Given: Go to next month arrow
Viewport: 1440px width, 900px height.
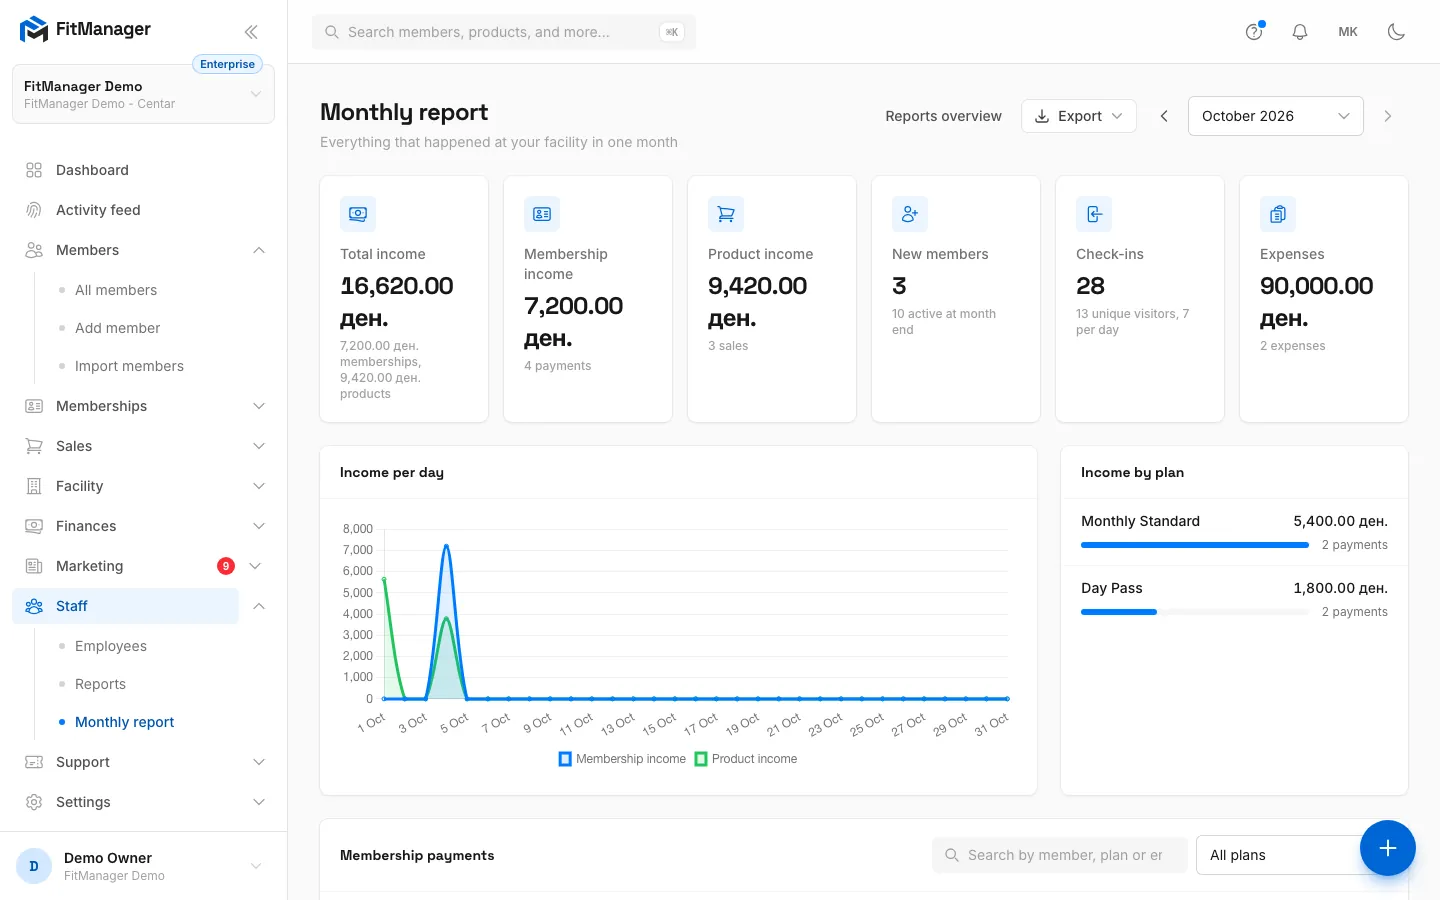Looking at the screenshot, I should tap(1388, 116).
